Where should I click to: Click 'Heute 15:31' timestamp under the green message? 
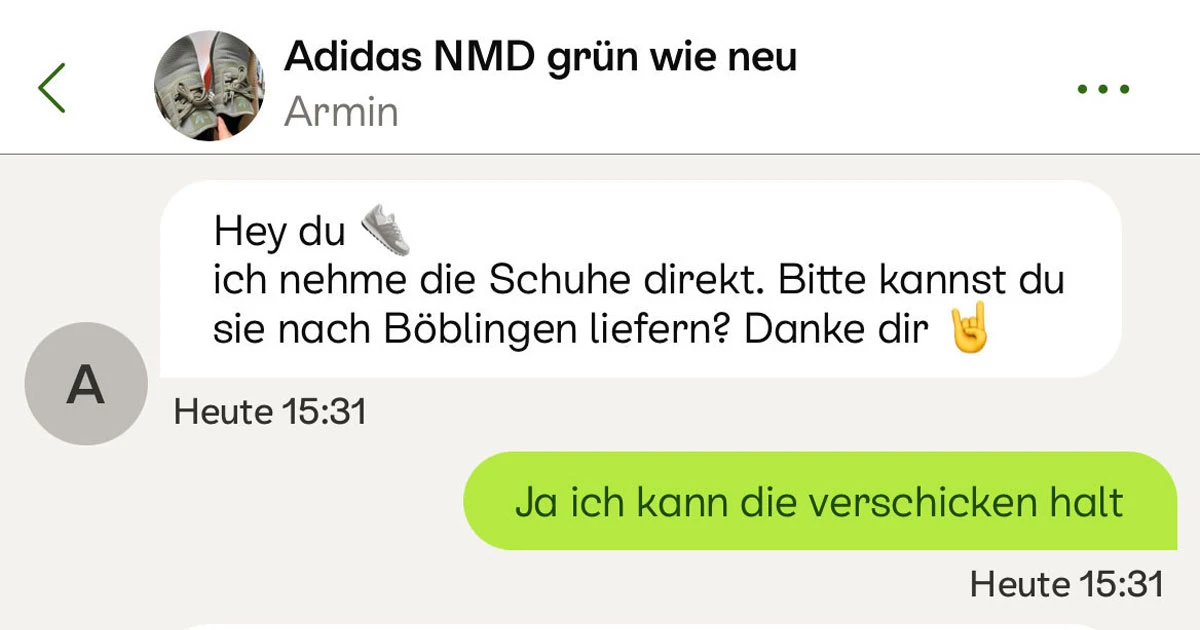pos(1066,584)
